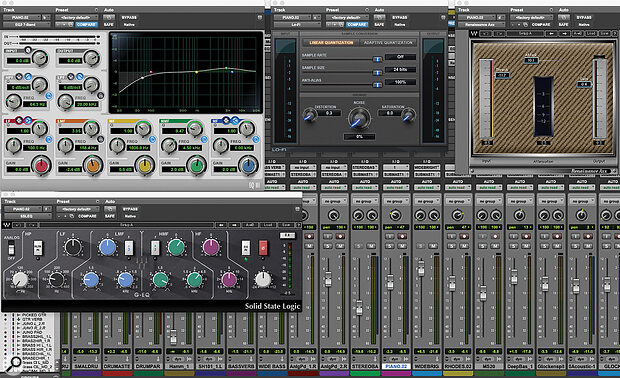Click the EQ3 input level knob

click(40, 58)
